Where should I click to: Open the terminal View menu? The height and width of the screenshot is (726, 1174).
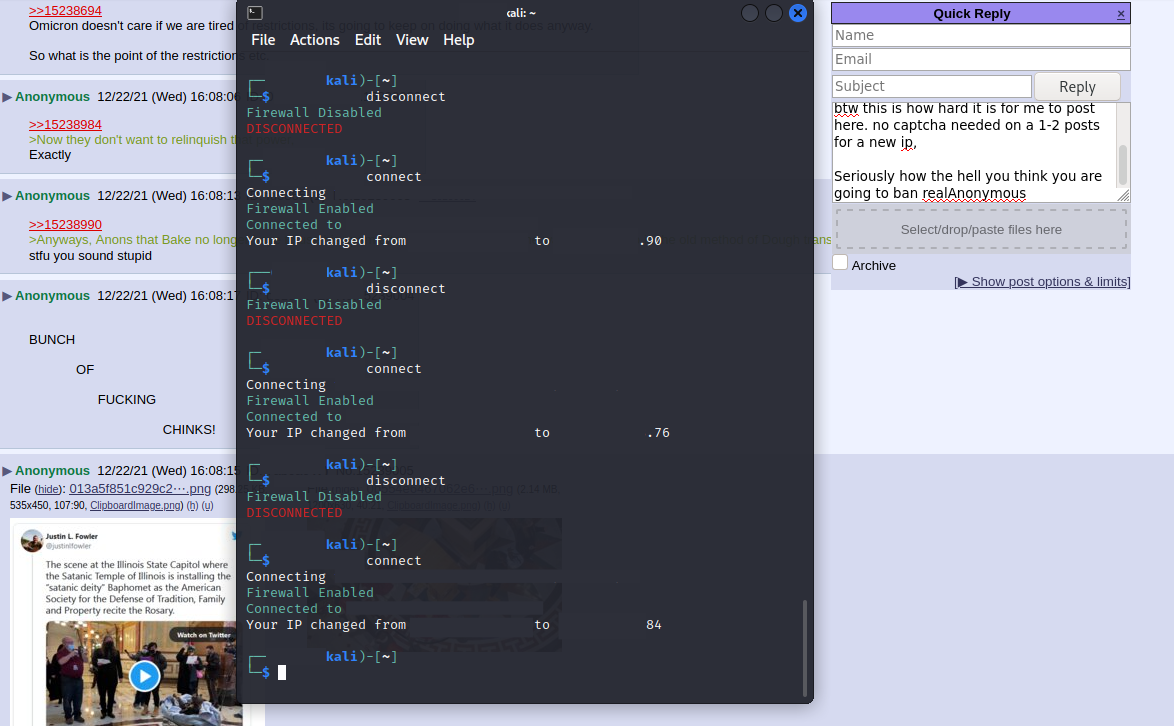coord(412,40)
